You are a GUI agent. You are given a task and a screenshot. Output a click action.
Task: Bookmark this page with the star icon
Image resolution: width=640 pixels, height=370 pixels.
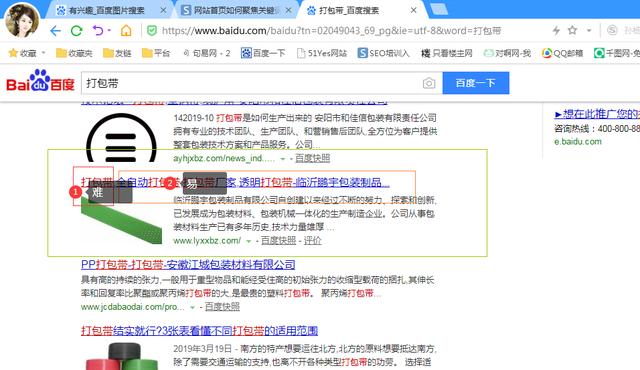pyautogui.click(x=573, y=30)
